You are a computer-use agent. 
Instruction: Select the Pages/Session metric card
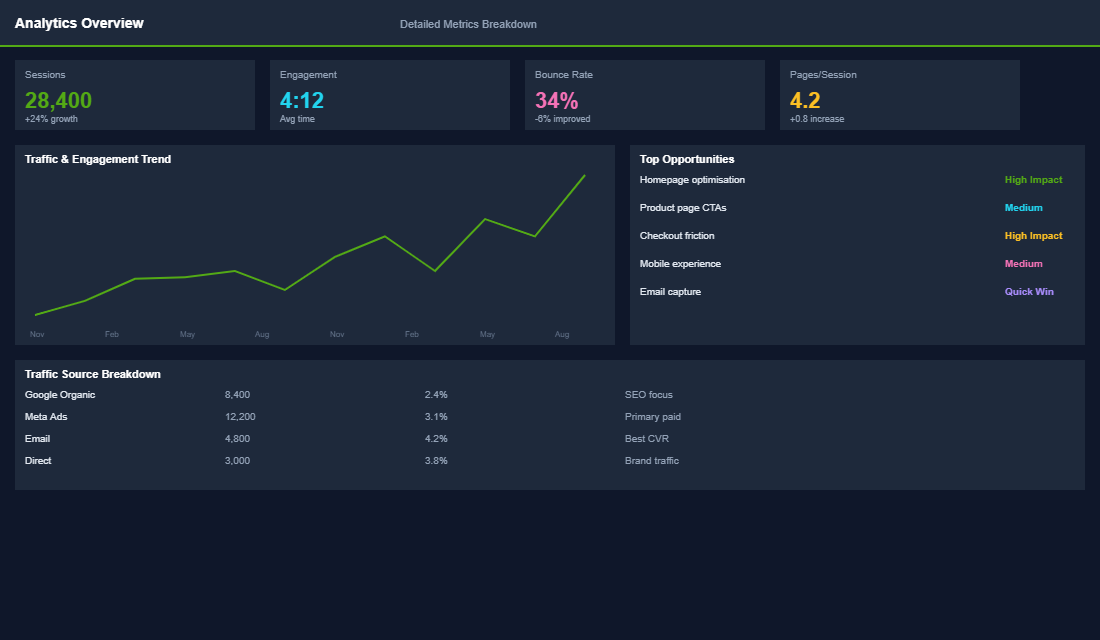point(899,95)
